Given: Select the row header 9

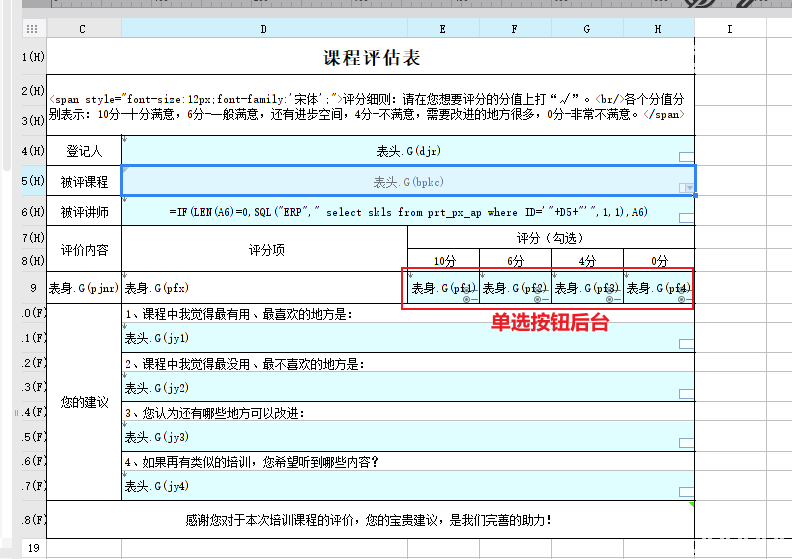Looking at the screenshot, I should [x=33, y=288].
